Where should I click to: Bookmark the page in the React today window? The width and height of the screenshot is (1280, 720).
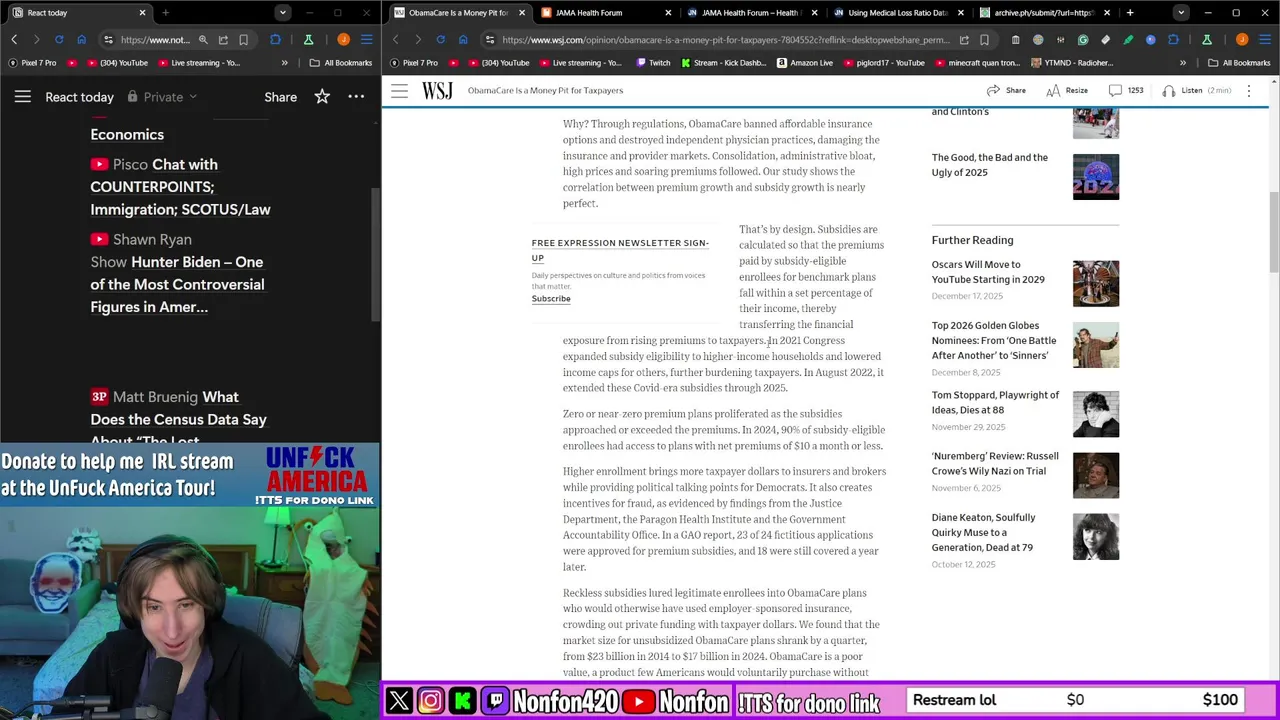[x=243, y=40]
